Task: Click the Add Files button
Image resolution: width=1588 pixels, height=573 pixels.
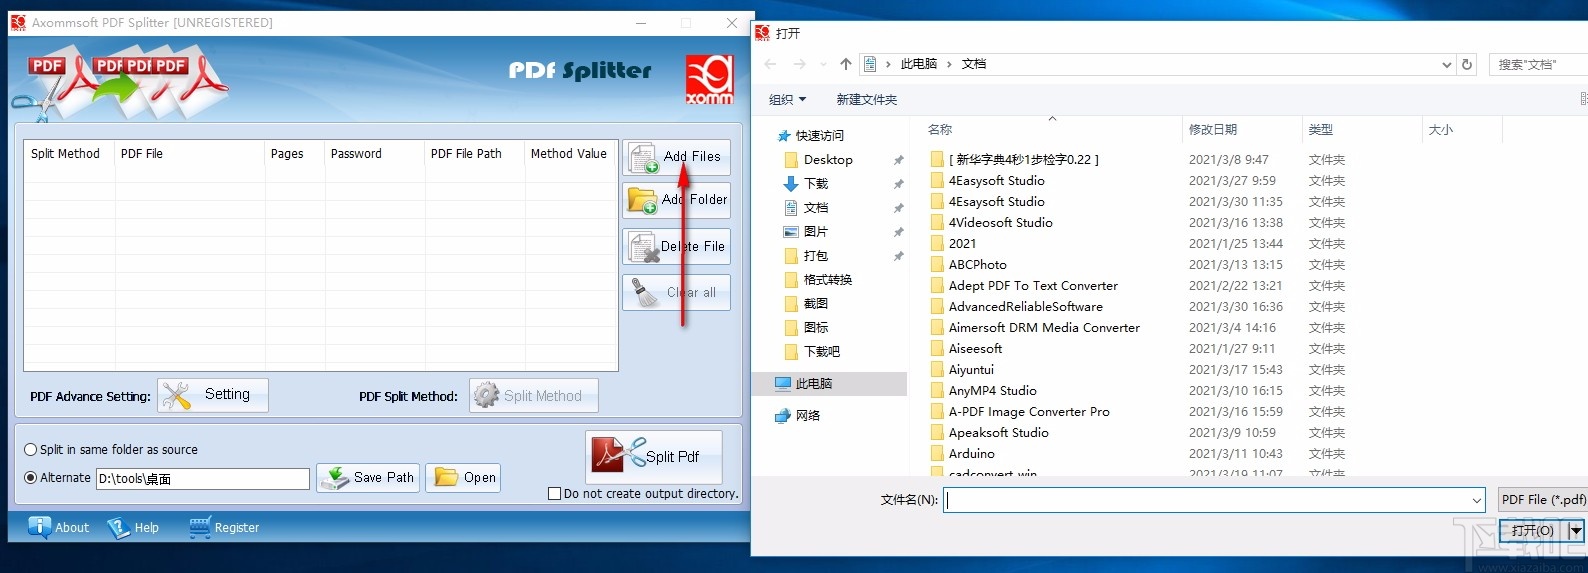Action: tap(677, 157)
